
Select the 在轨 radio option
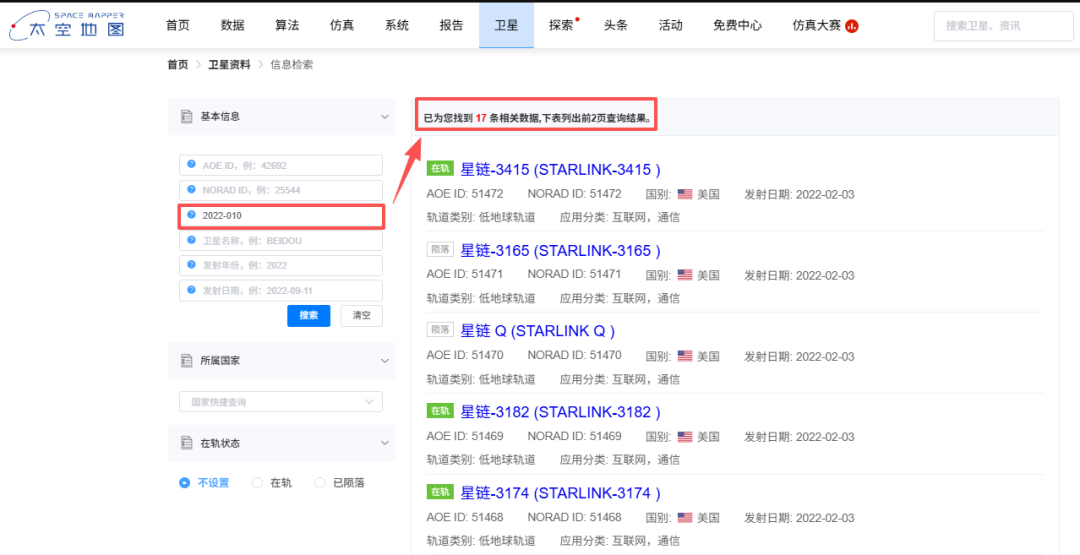(x=257, y=483)
